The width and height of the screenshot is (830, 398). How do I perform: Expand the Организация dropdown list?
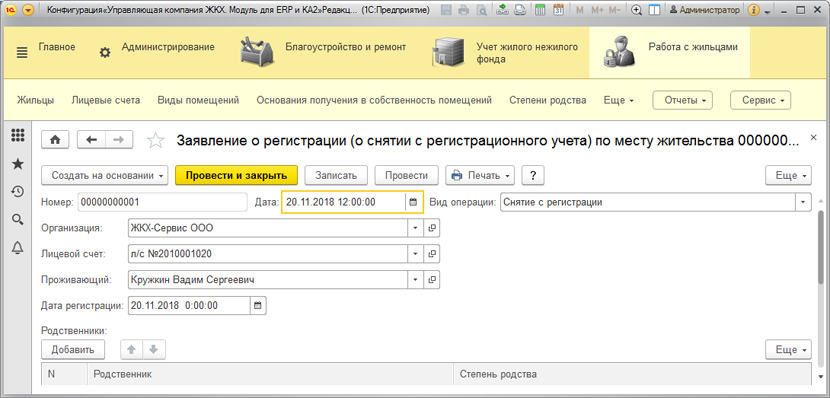pyautogui.click(x=414, y=228)
